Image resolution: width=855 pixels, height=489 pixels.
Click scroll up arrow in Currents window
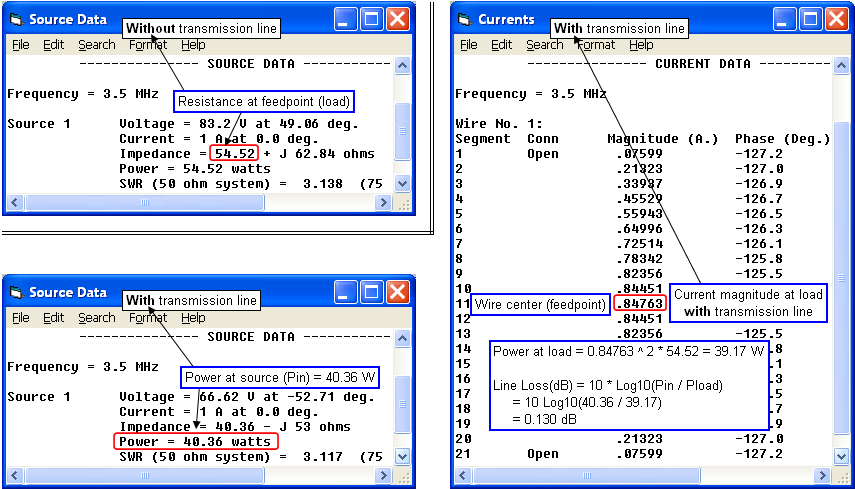point(834,65)
